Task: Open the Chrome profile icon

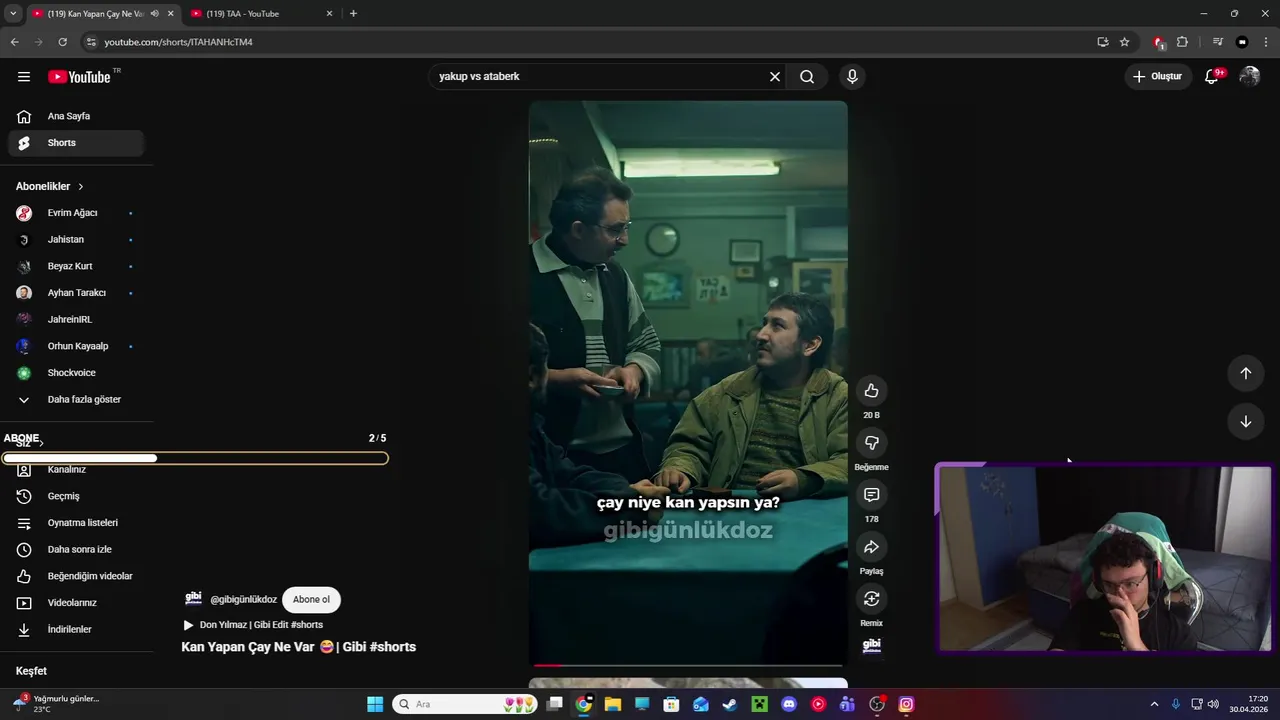Action: (x=1242, y=42)
